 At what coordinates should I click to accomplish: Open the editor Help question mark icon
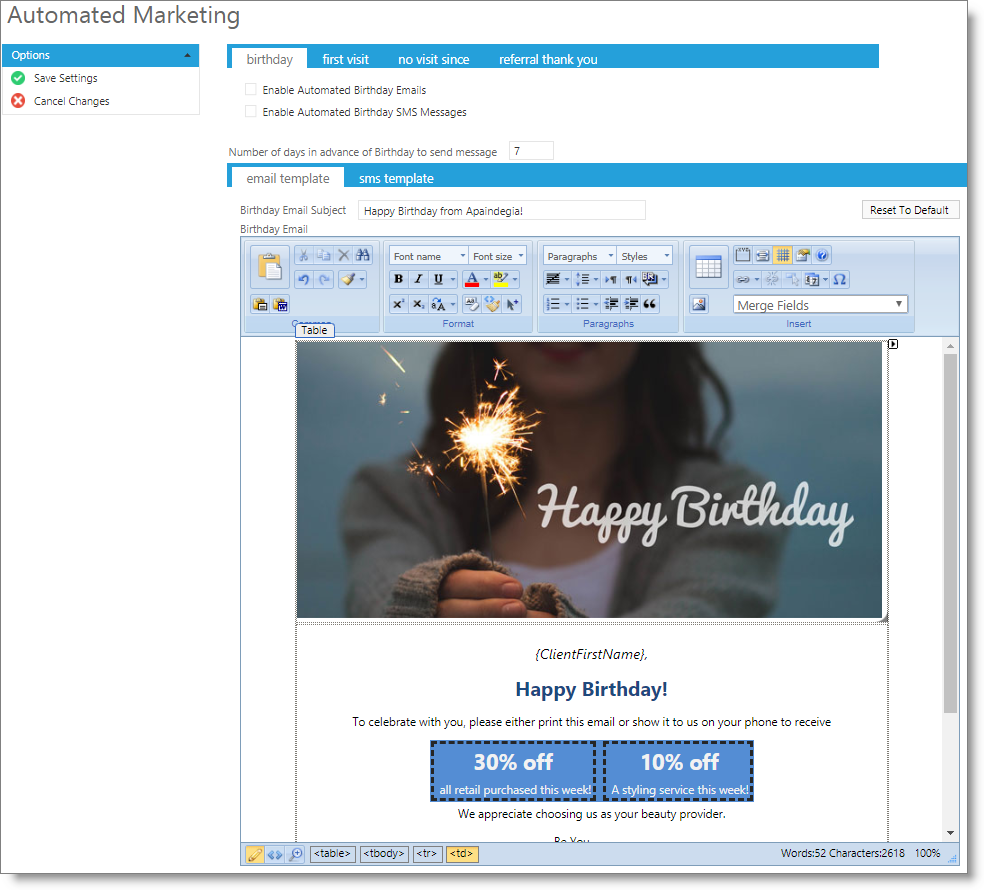pos(822,255)
